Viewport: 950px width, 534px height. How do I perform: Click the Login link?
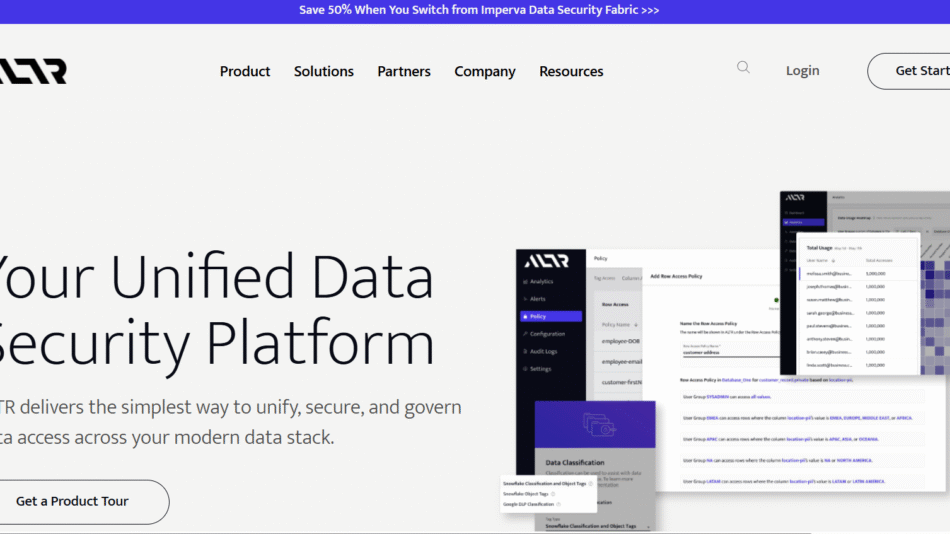point(802,71)
